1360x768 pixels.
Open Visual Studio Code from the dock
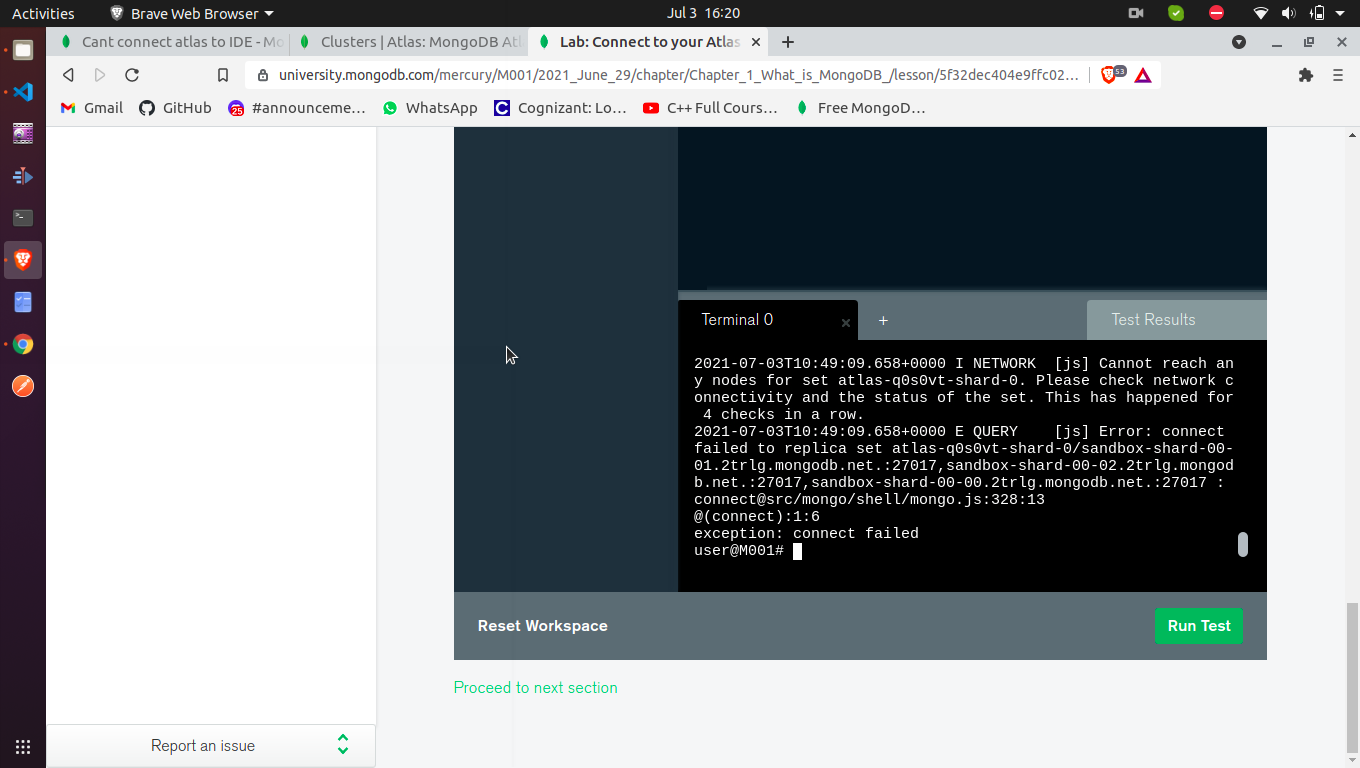[23, 92]
